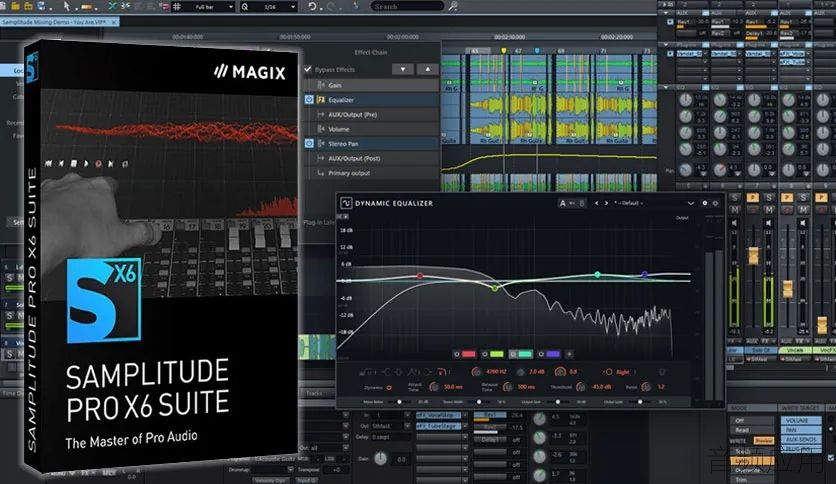Select the red EQ band node on curve

pos(420,276)
